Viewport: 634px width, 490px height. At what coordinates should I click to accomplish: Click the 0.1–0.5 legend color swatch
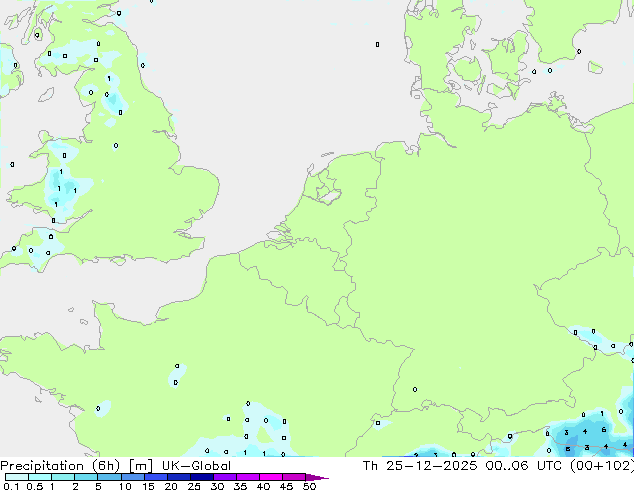coord(17,477)
